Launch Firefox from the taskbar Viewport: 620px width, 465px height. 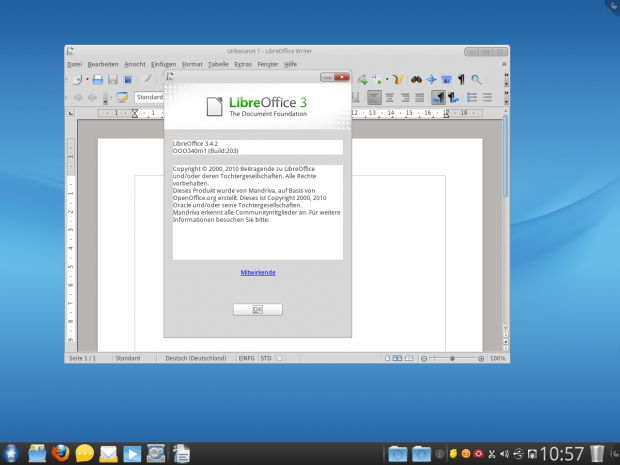pos(60,454)
